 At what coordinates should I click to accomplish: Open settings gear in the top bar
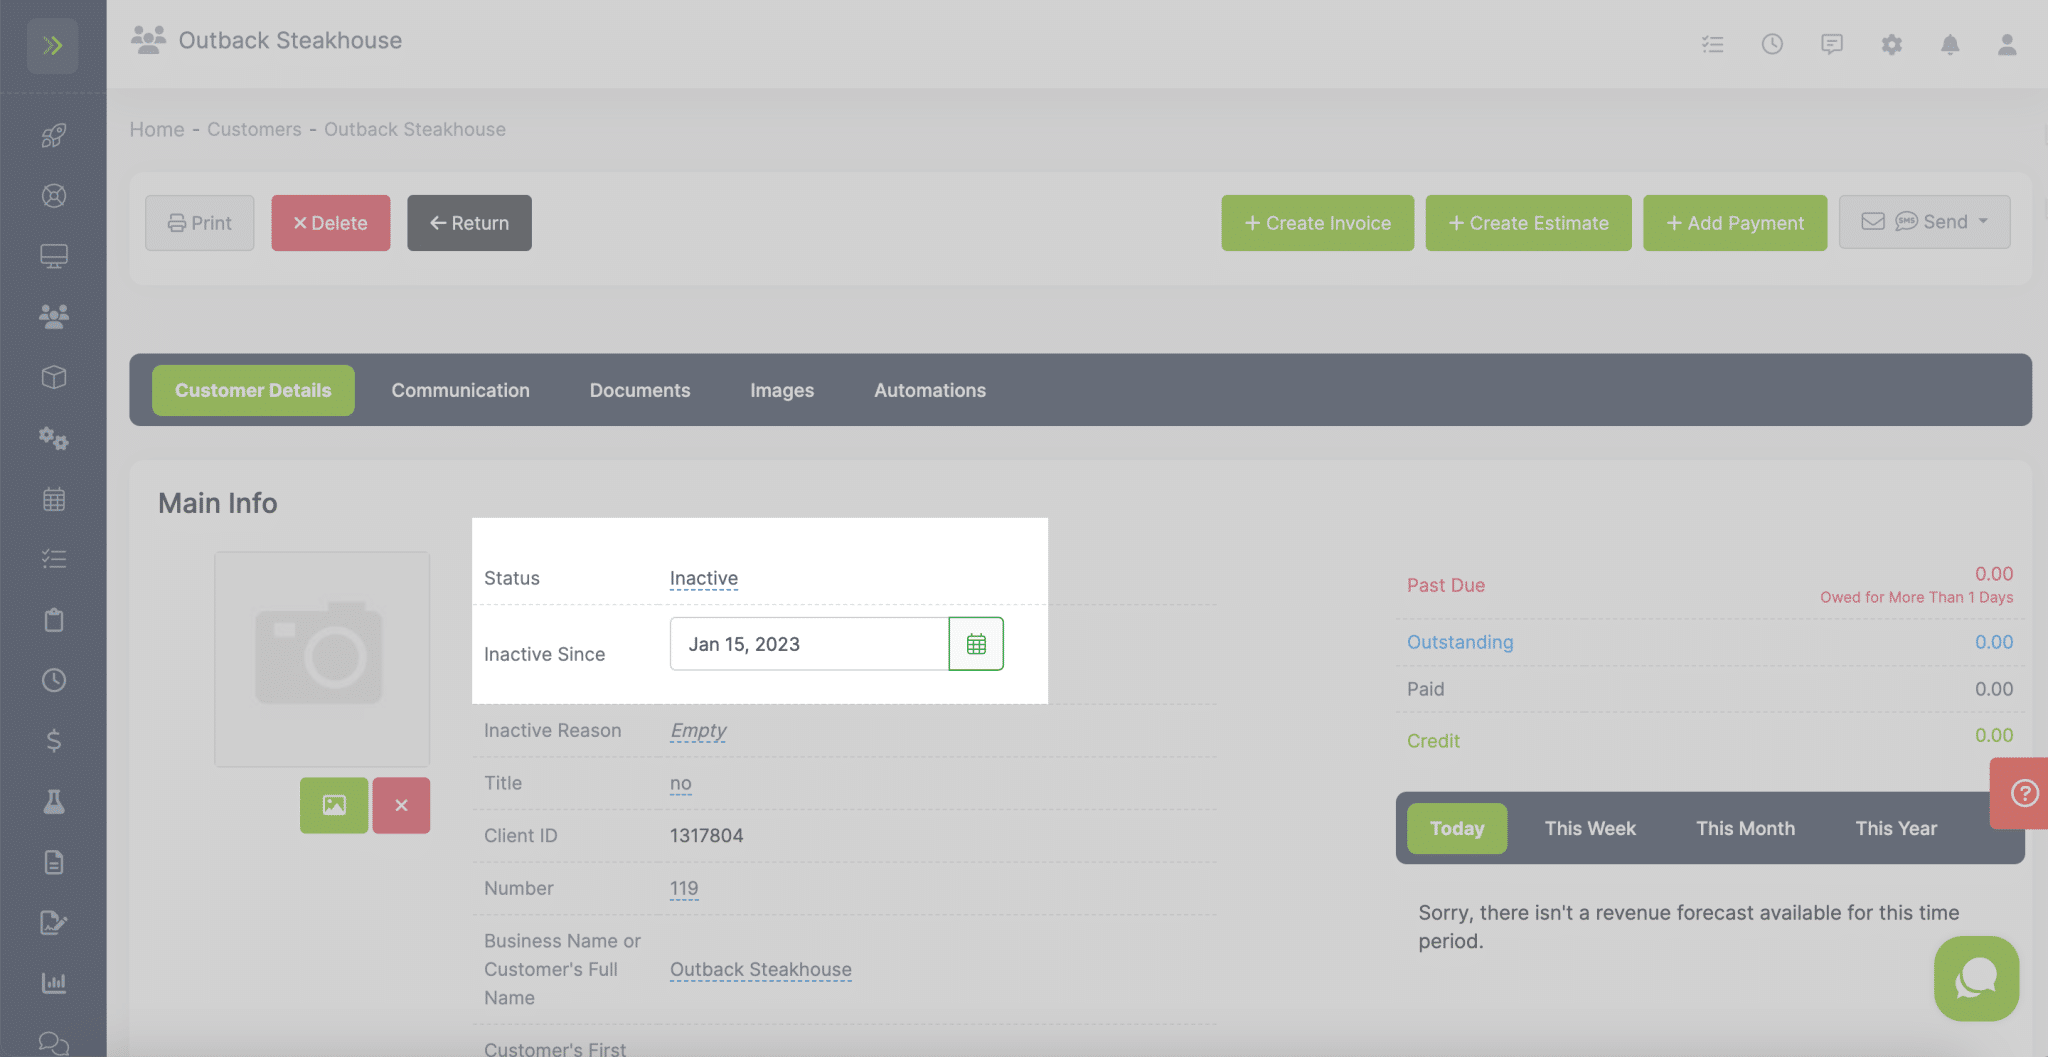(x=1891, y=44)
